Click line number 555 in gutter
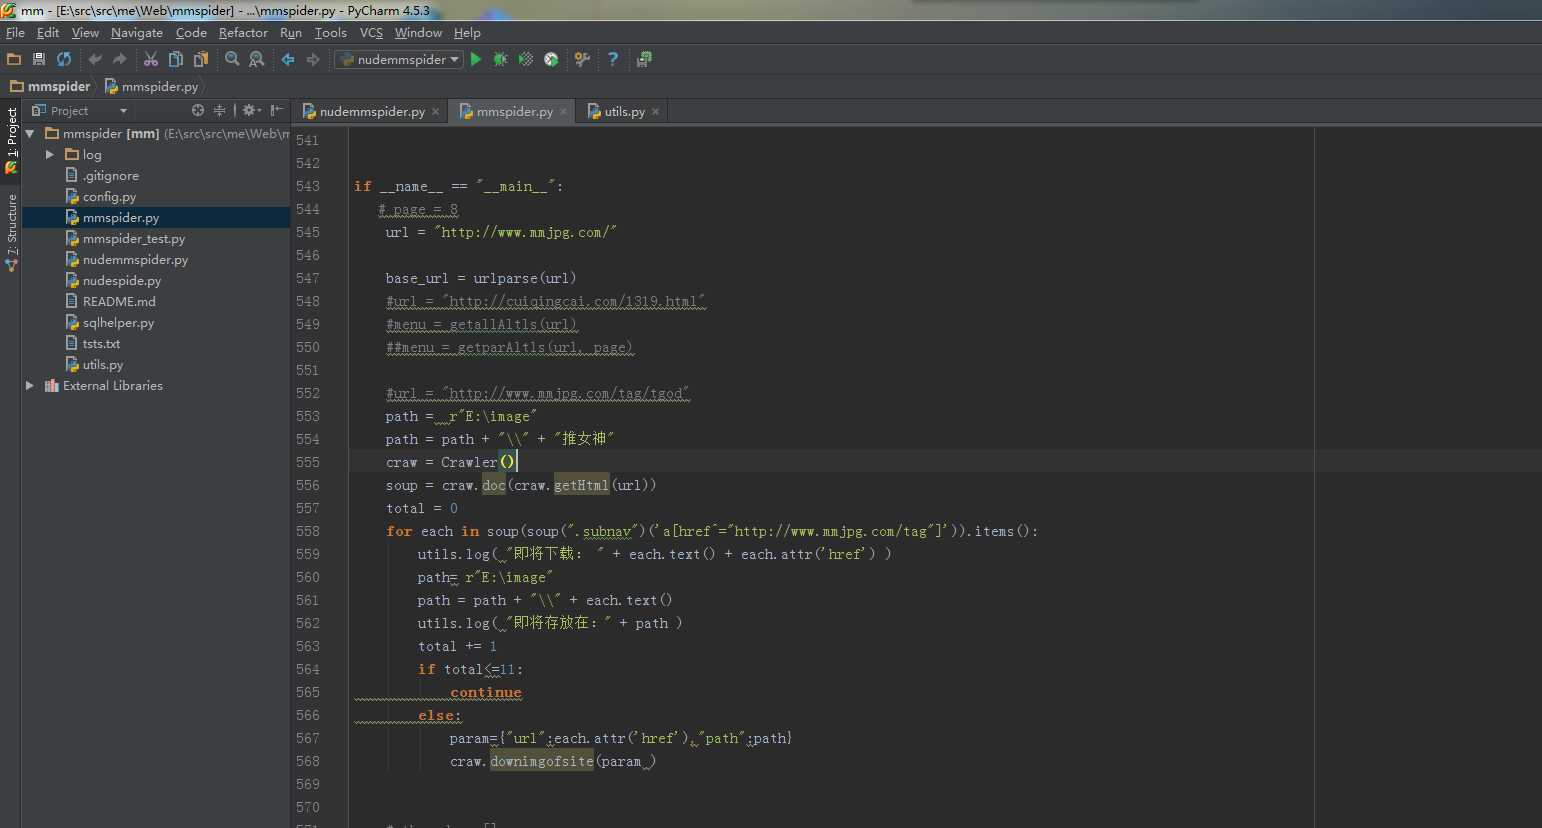Screen dimensions: 1542x828 tap(308, 462)
